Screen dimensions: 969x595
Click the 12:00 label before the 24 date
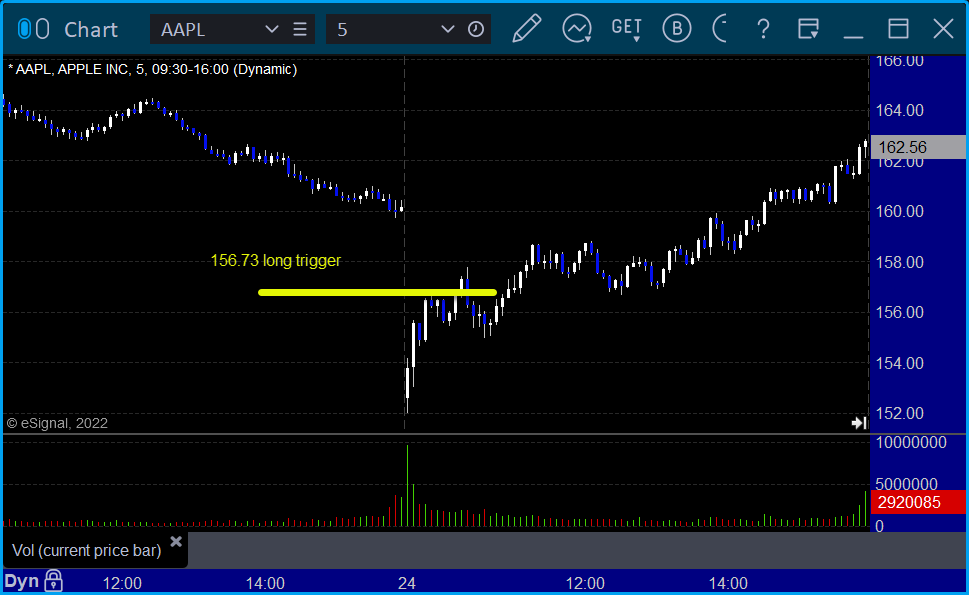pyautogui.click(x=122, y=583)
